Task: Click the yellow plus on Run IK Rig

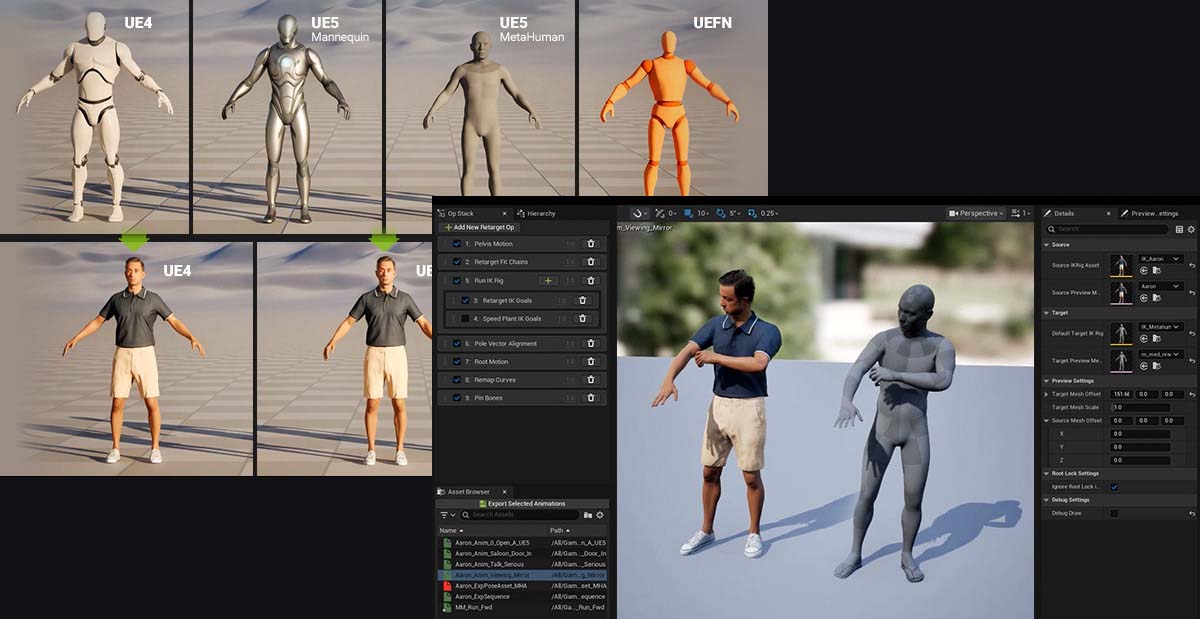Action: pos(547,281)
